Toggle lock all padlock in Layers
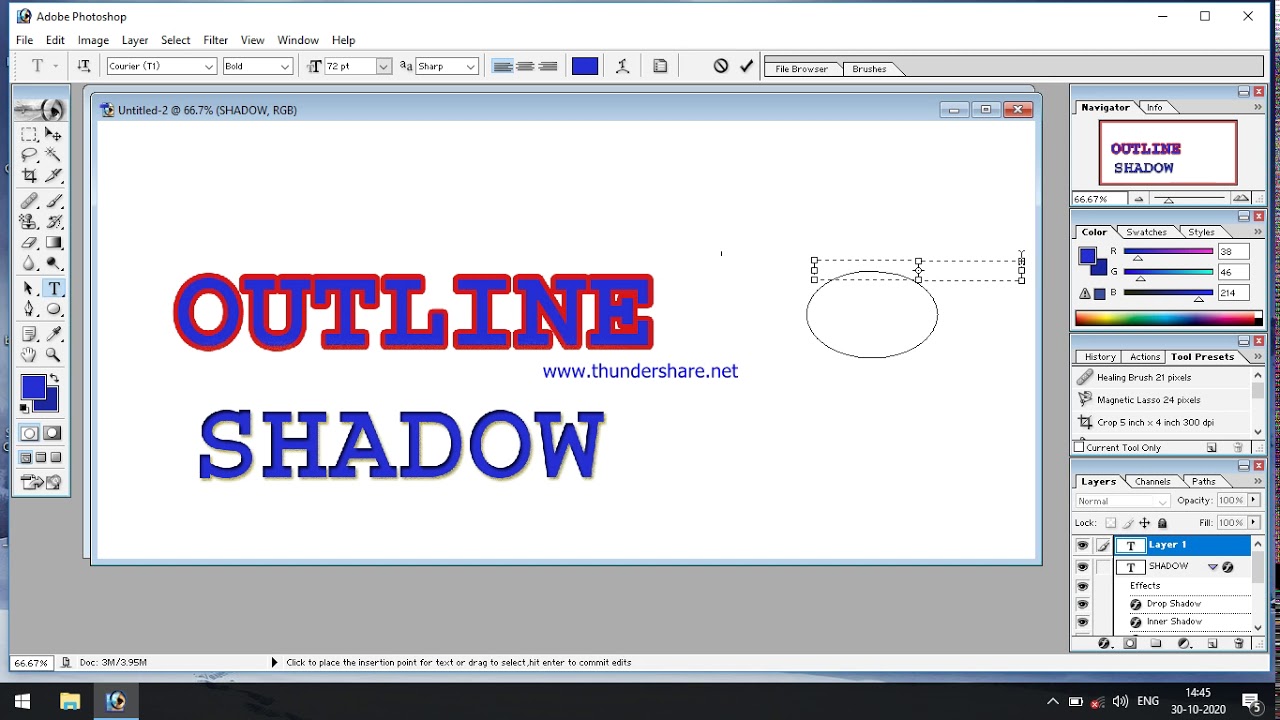The image size is (1280, 720). point(1161,523)
